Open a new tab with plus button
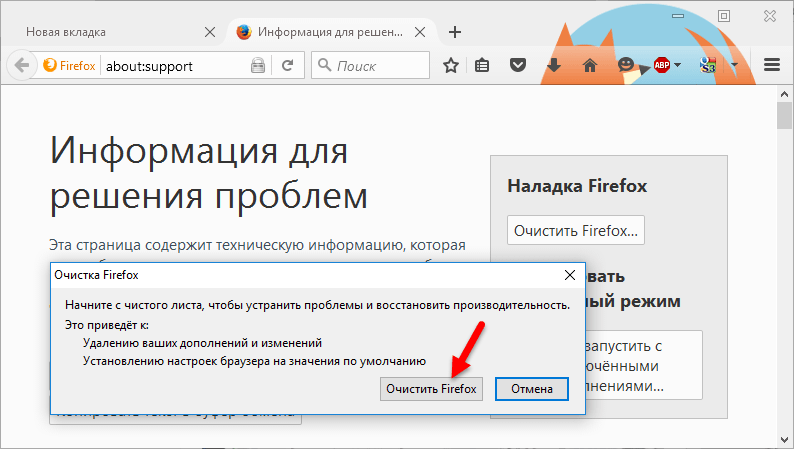Viewport: 794px width, 449px height. pyautogui.click(x=455, y=32)
